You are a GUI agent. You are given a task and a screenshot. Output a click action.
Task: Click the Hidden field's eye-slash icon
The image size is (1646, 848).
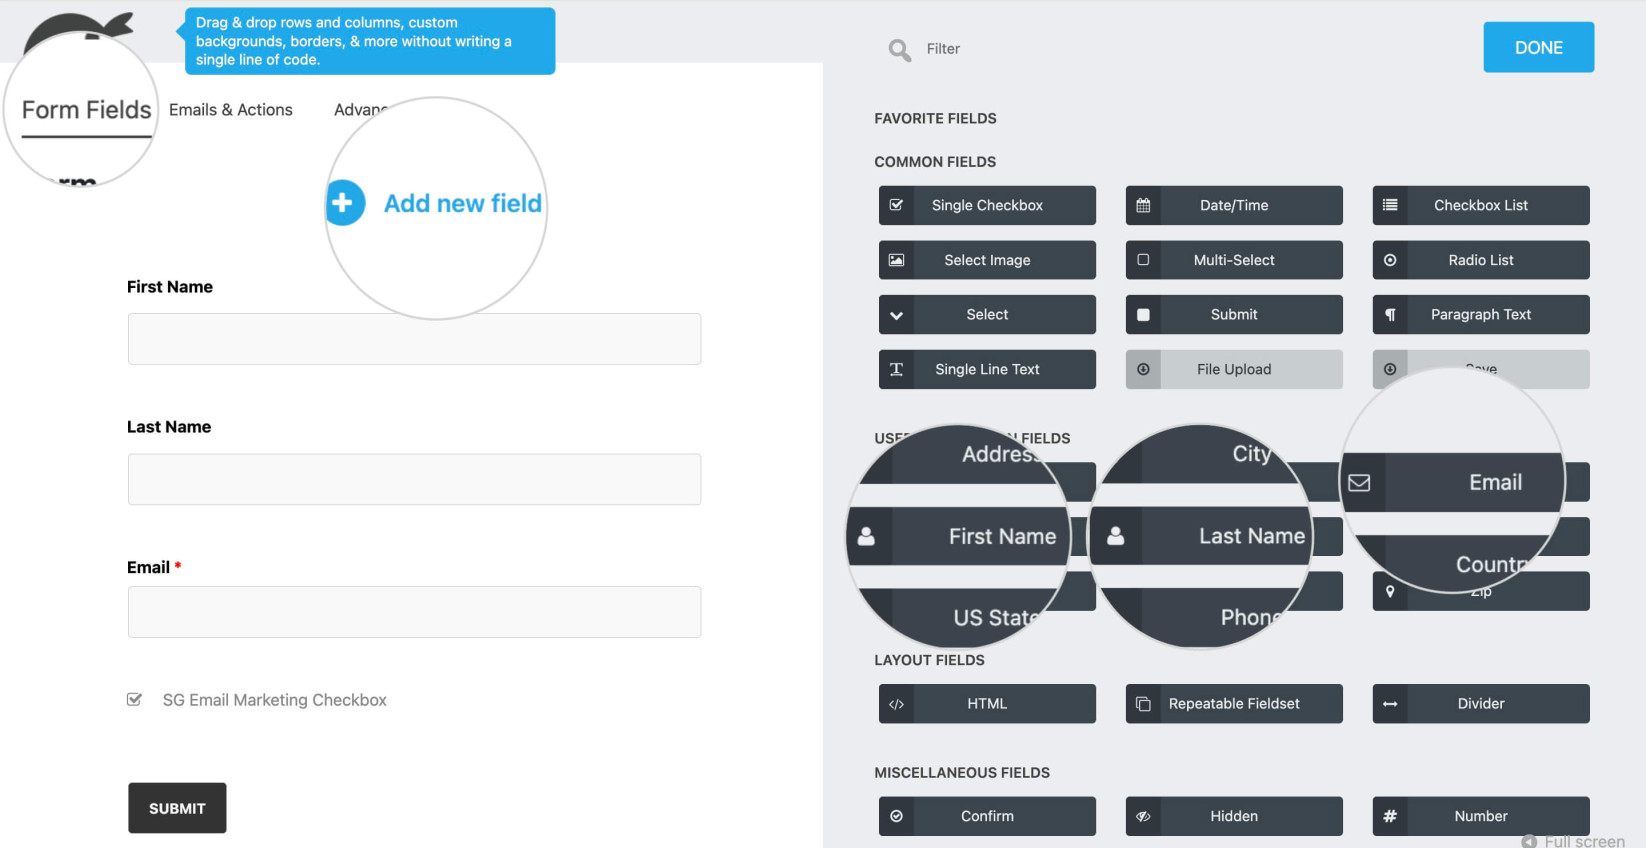tap(1143, 816)
